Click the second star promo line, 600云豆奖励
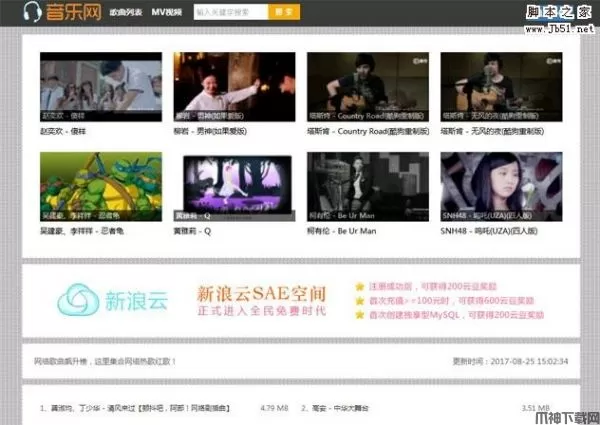The width and height of the screenshot is (600, 425). click(452, 301)
